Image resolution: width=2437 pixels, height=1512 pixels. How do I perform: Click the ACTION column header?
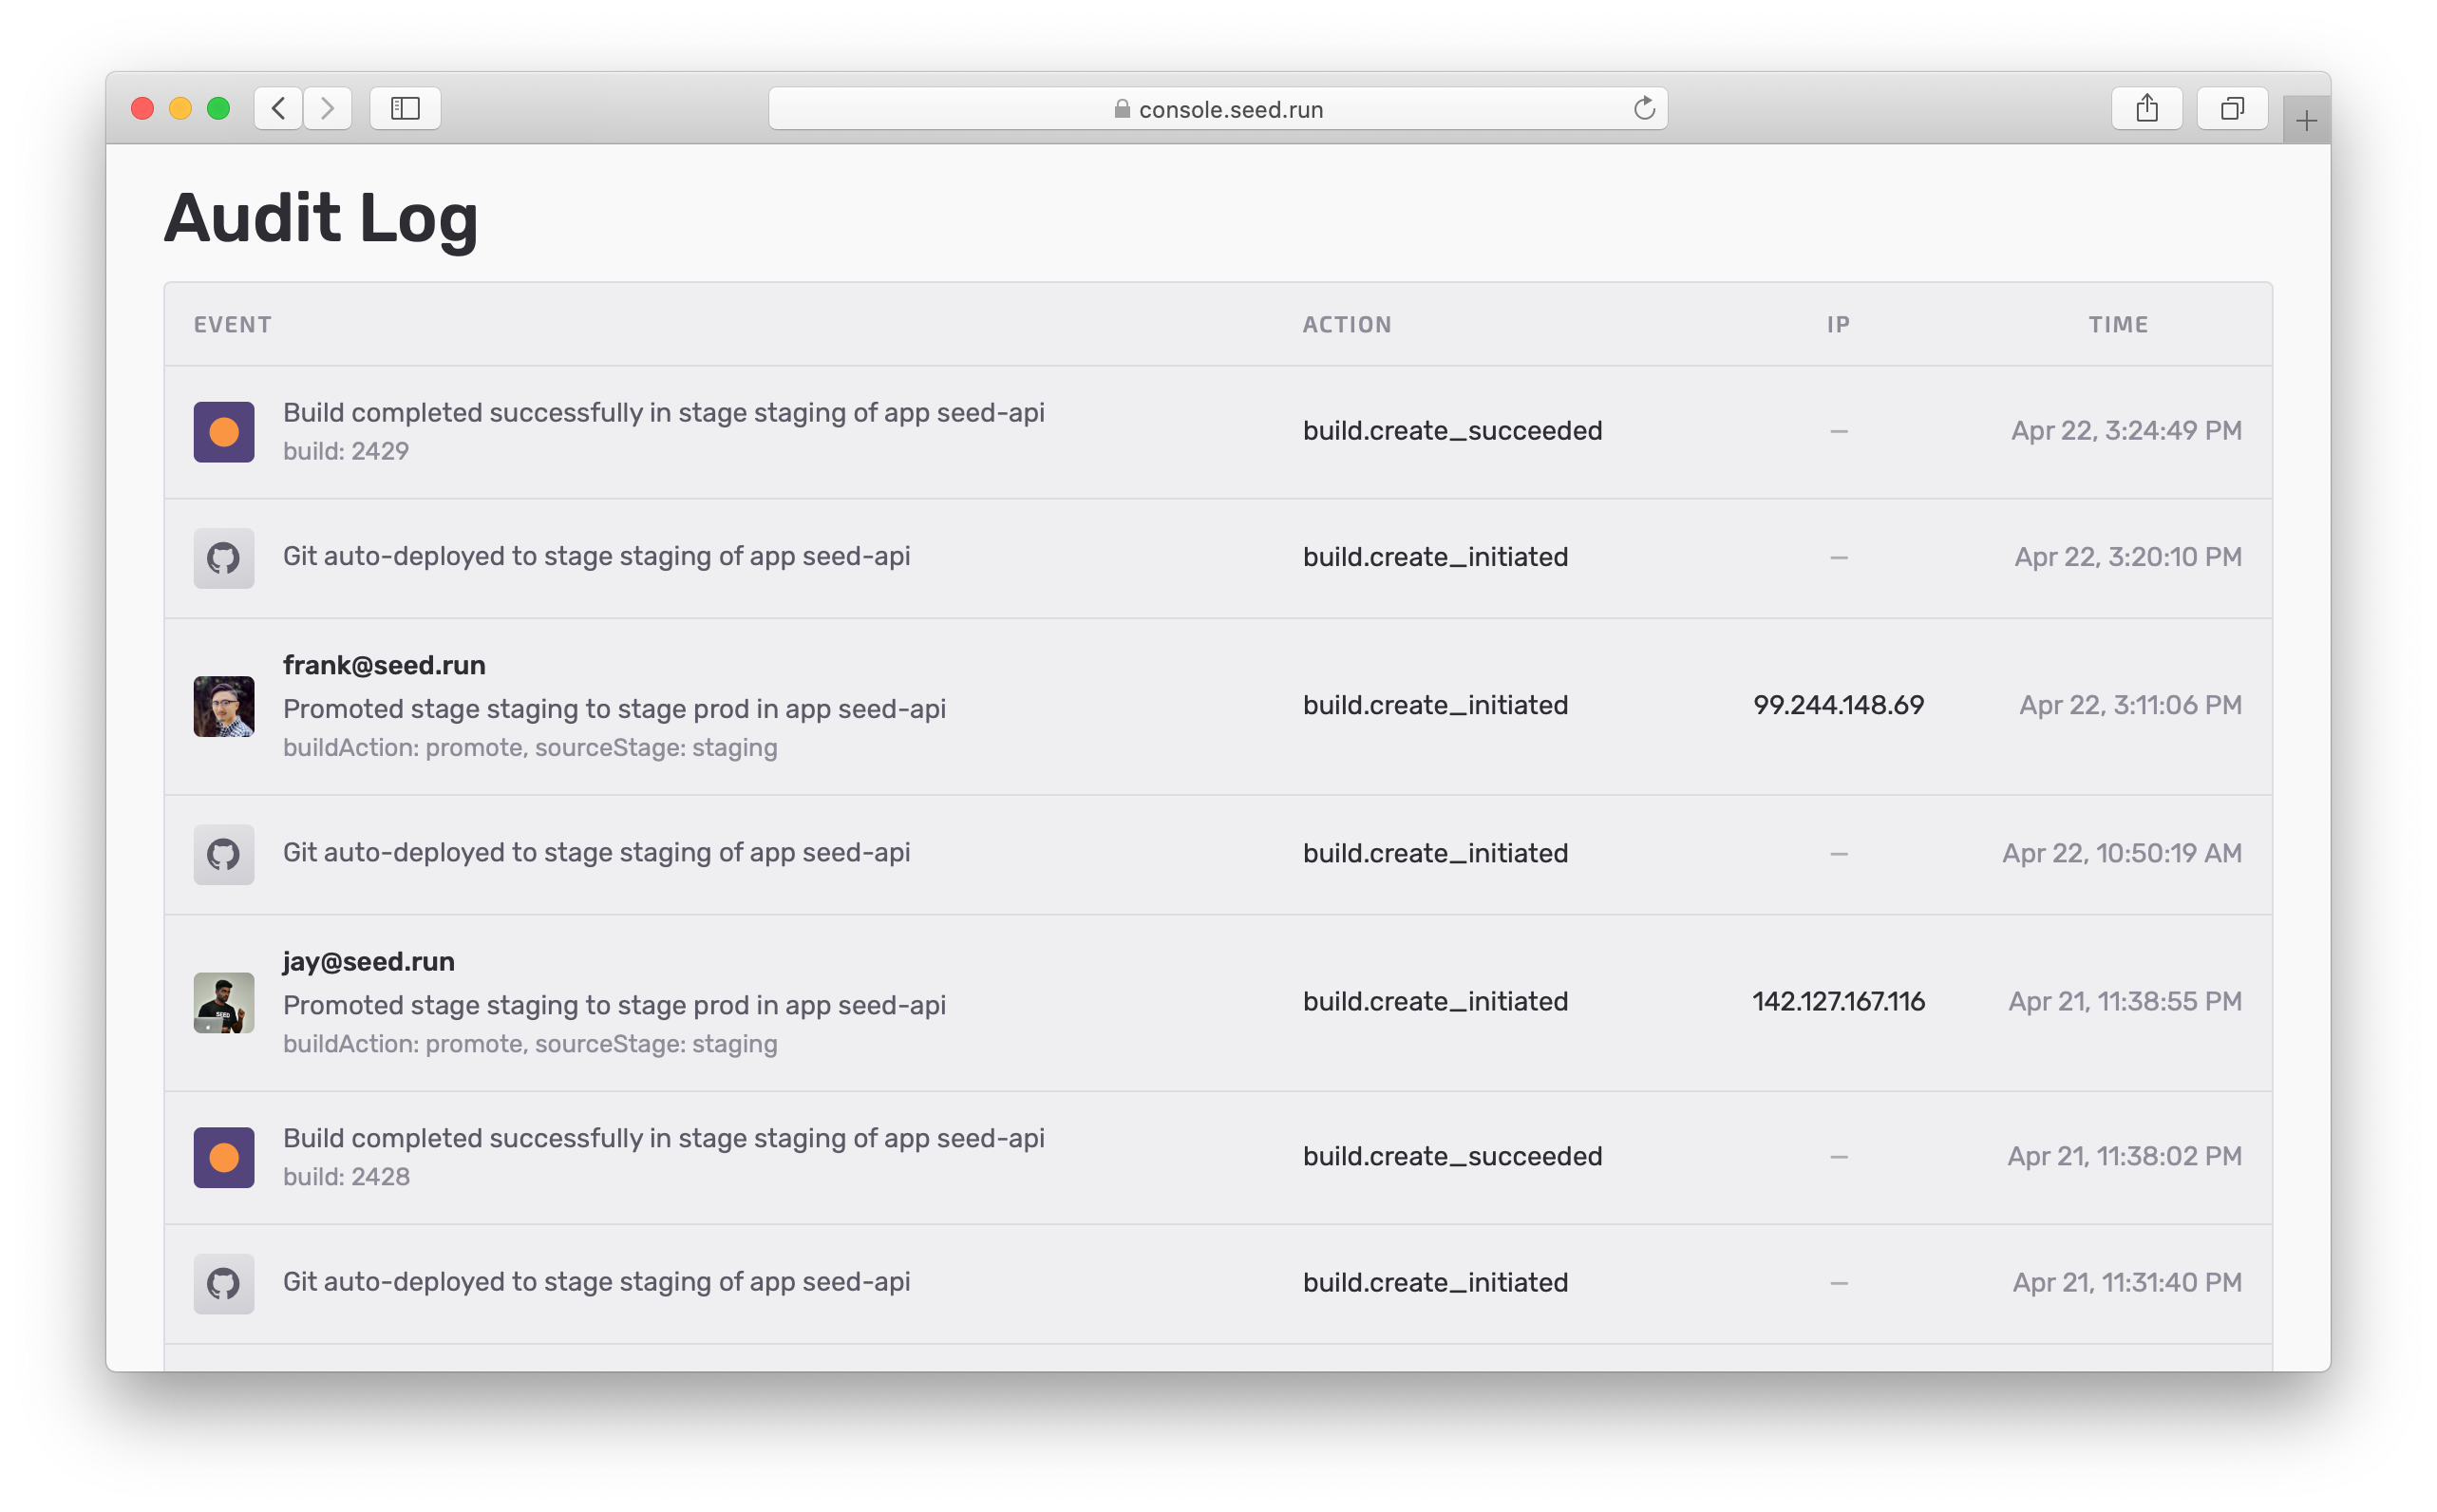[x=1346, y=324]
